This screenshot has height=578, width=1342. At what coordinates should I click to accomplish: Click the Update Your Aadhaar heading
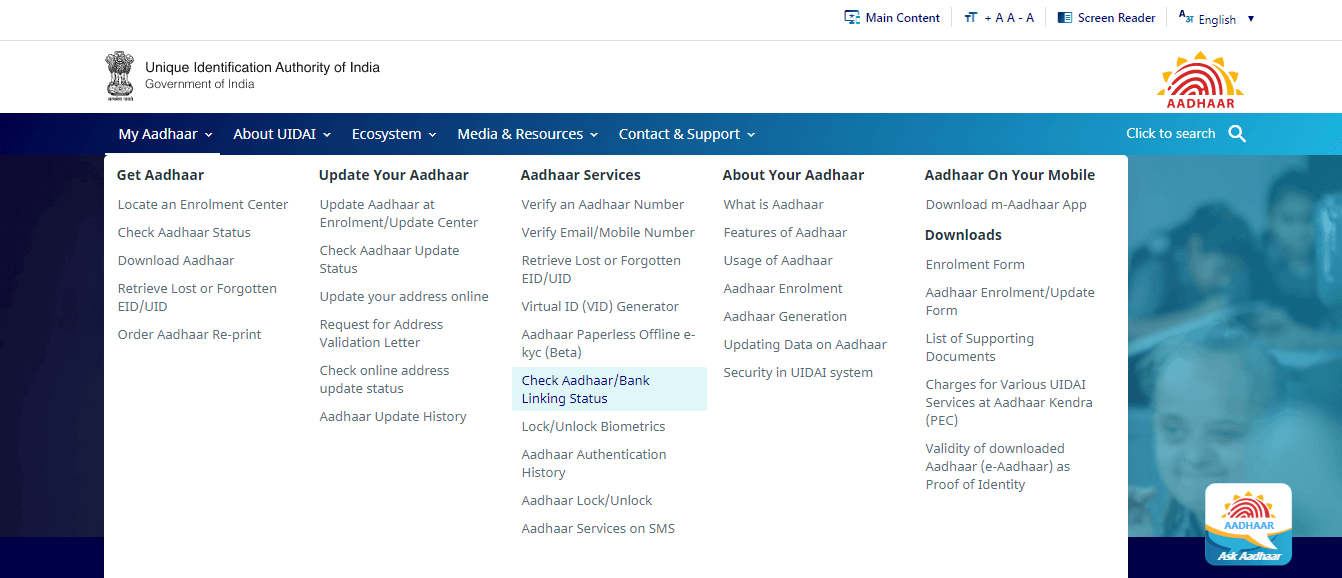(x=394, y=174)
